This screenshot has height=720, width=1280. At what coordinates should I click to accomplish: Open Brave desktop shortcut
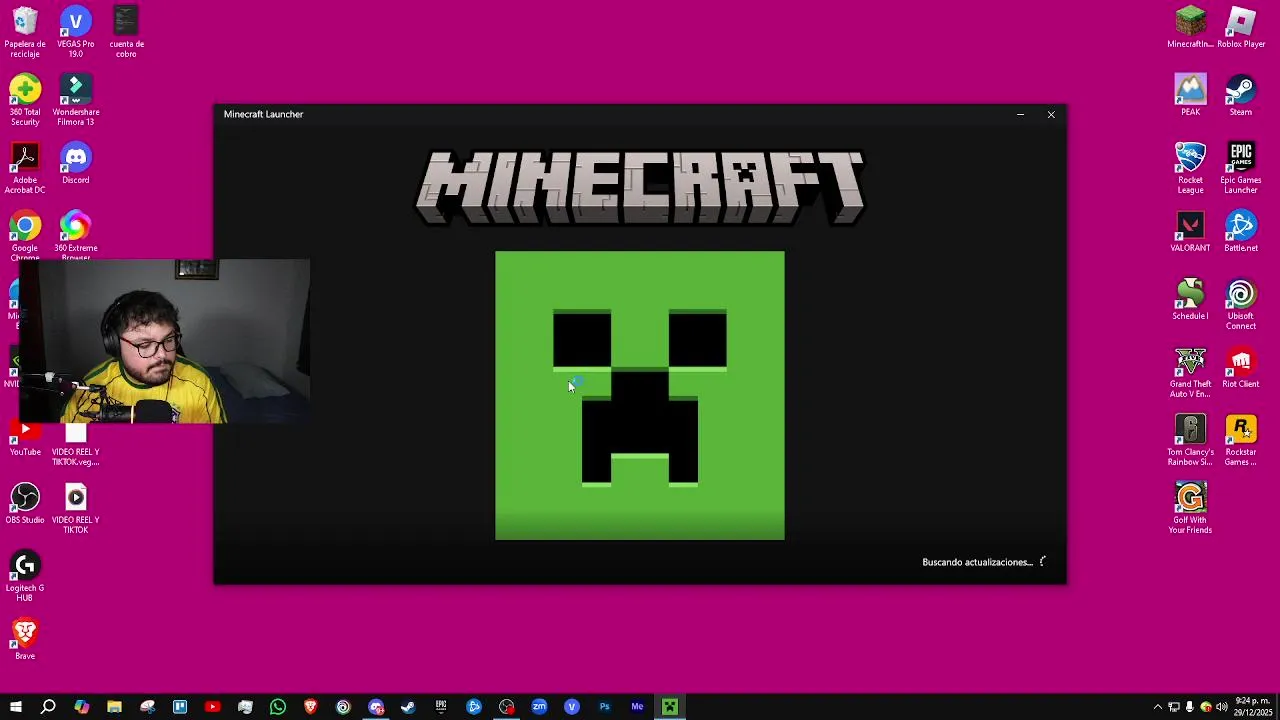25,639
